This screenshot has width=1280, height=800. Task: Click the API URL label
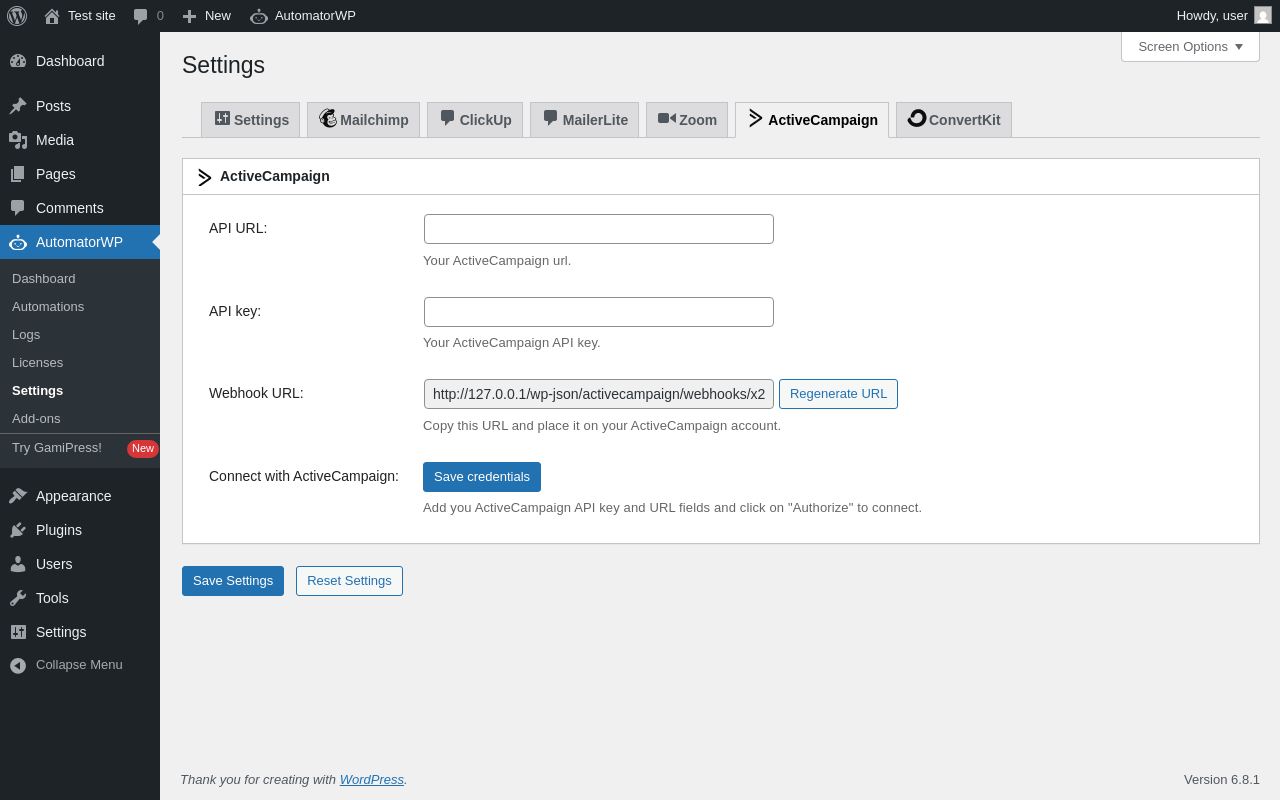click(238, 228)
